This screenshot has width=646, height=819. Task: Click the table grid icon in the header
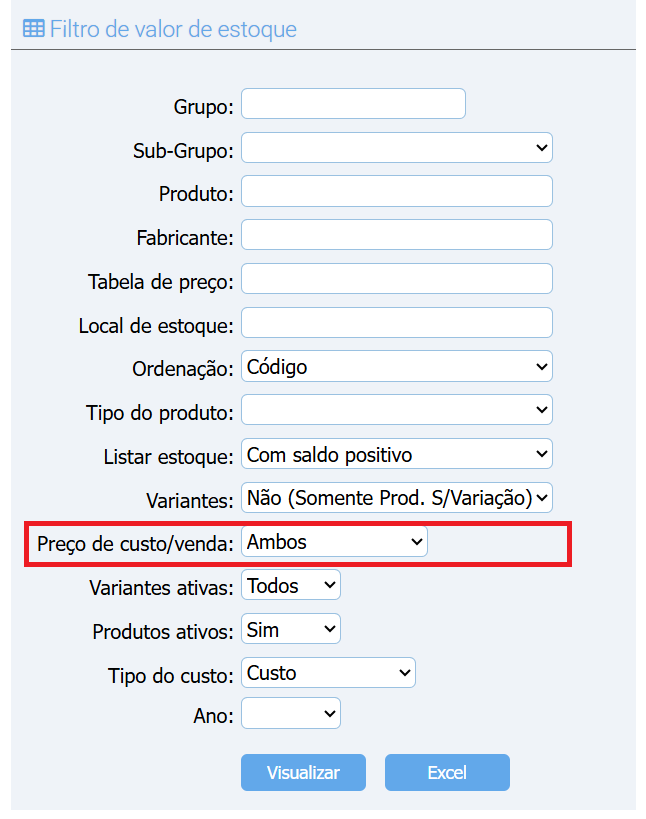(34, 29)
